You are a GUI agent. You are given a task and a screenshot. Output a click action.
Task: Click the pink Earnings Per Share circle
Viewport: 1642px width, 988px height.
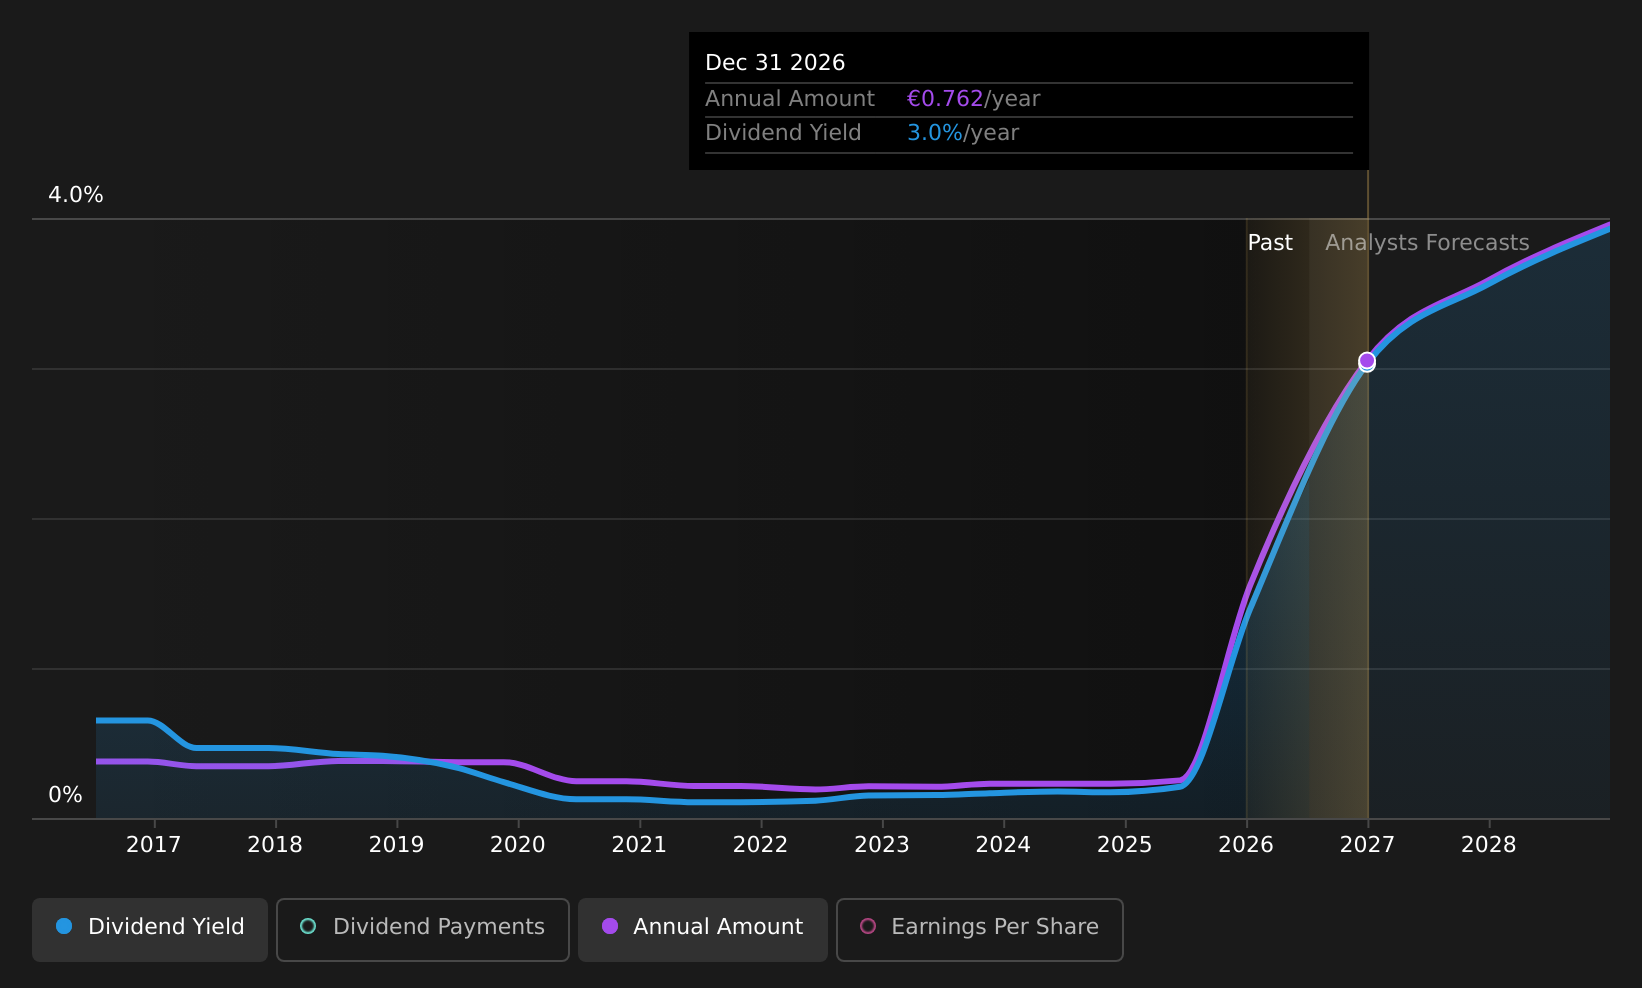pos(868,926)
